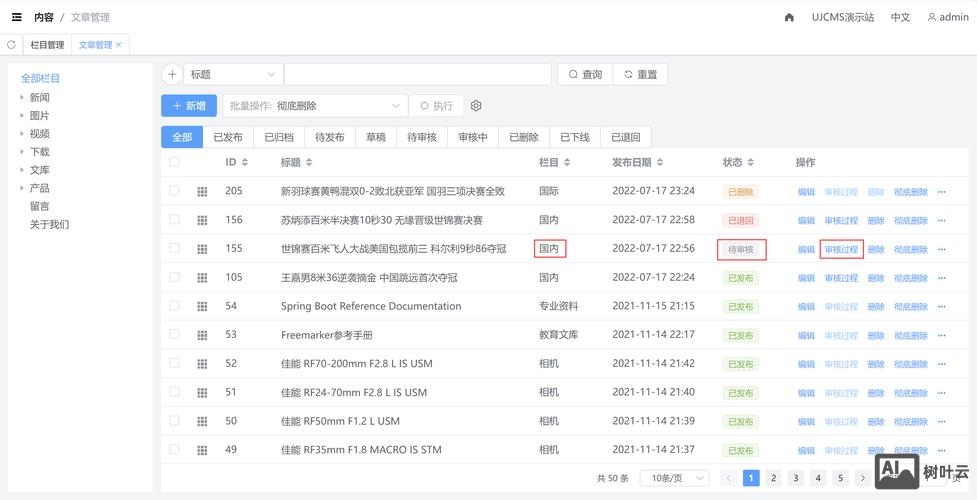
Task: Open the 栏目管理 page tab
Action: pos(47,45)
